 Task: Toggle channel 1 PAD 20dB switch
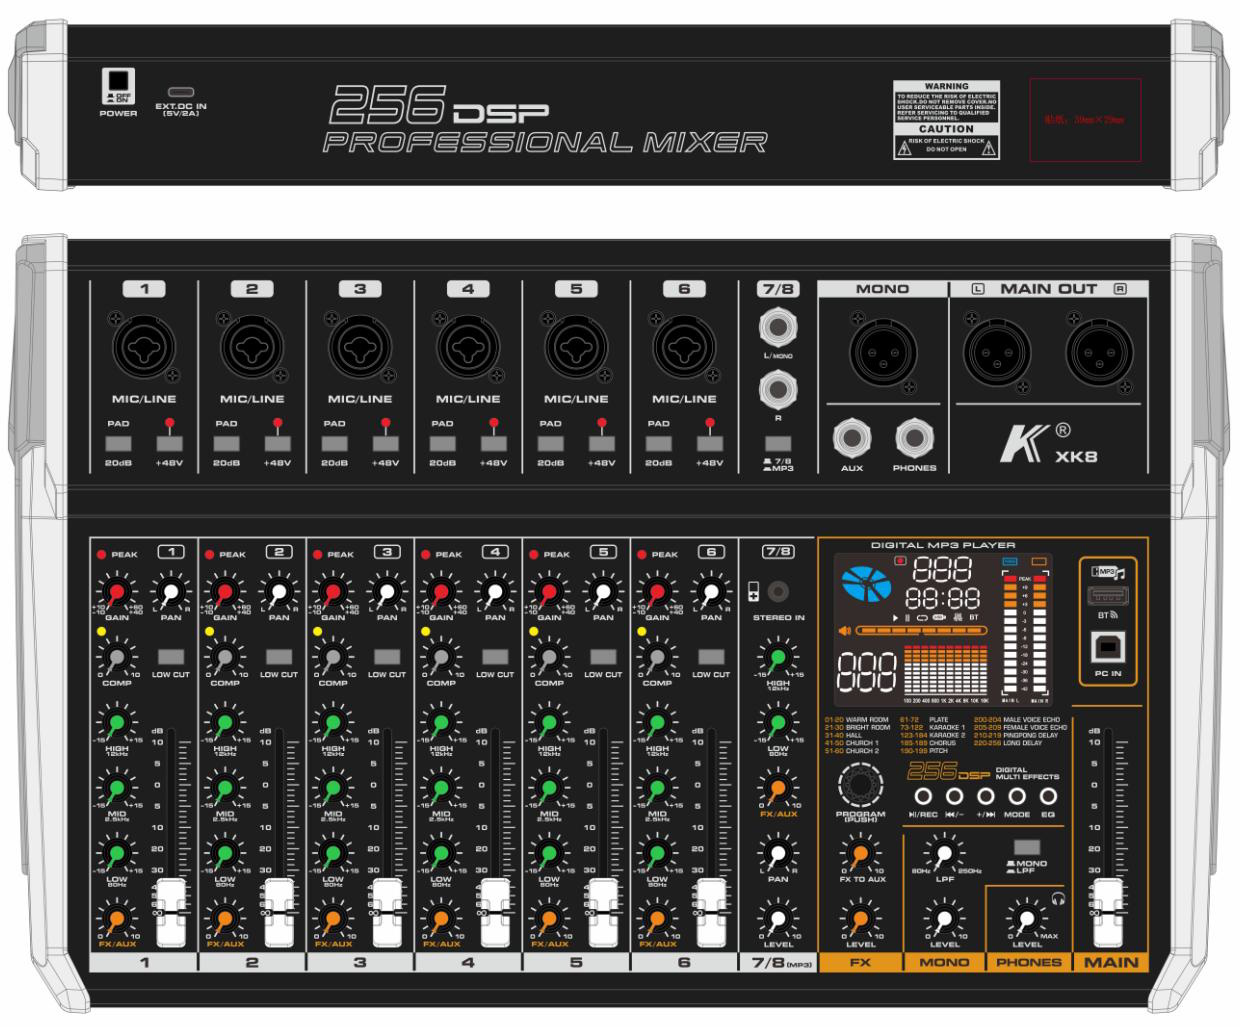coord(118,443)
